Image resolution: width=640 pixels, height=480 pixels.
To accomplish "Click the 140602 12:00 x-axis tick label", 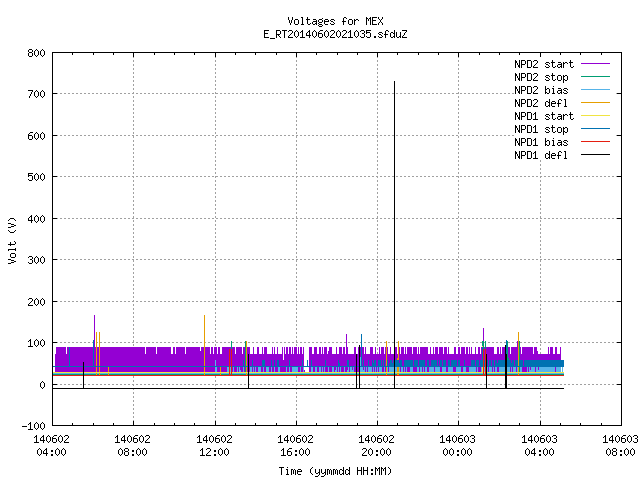I will (214, 446).
